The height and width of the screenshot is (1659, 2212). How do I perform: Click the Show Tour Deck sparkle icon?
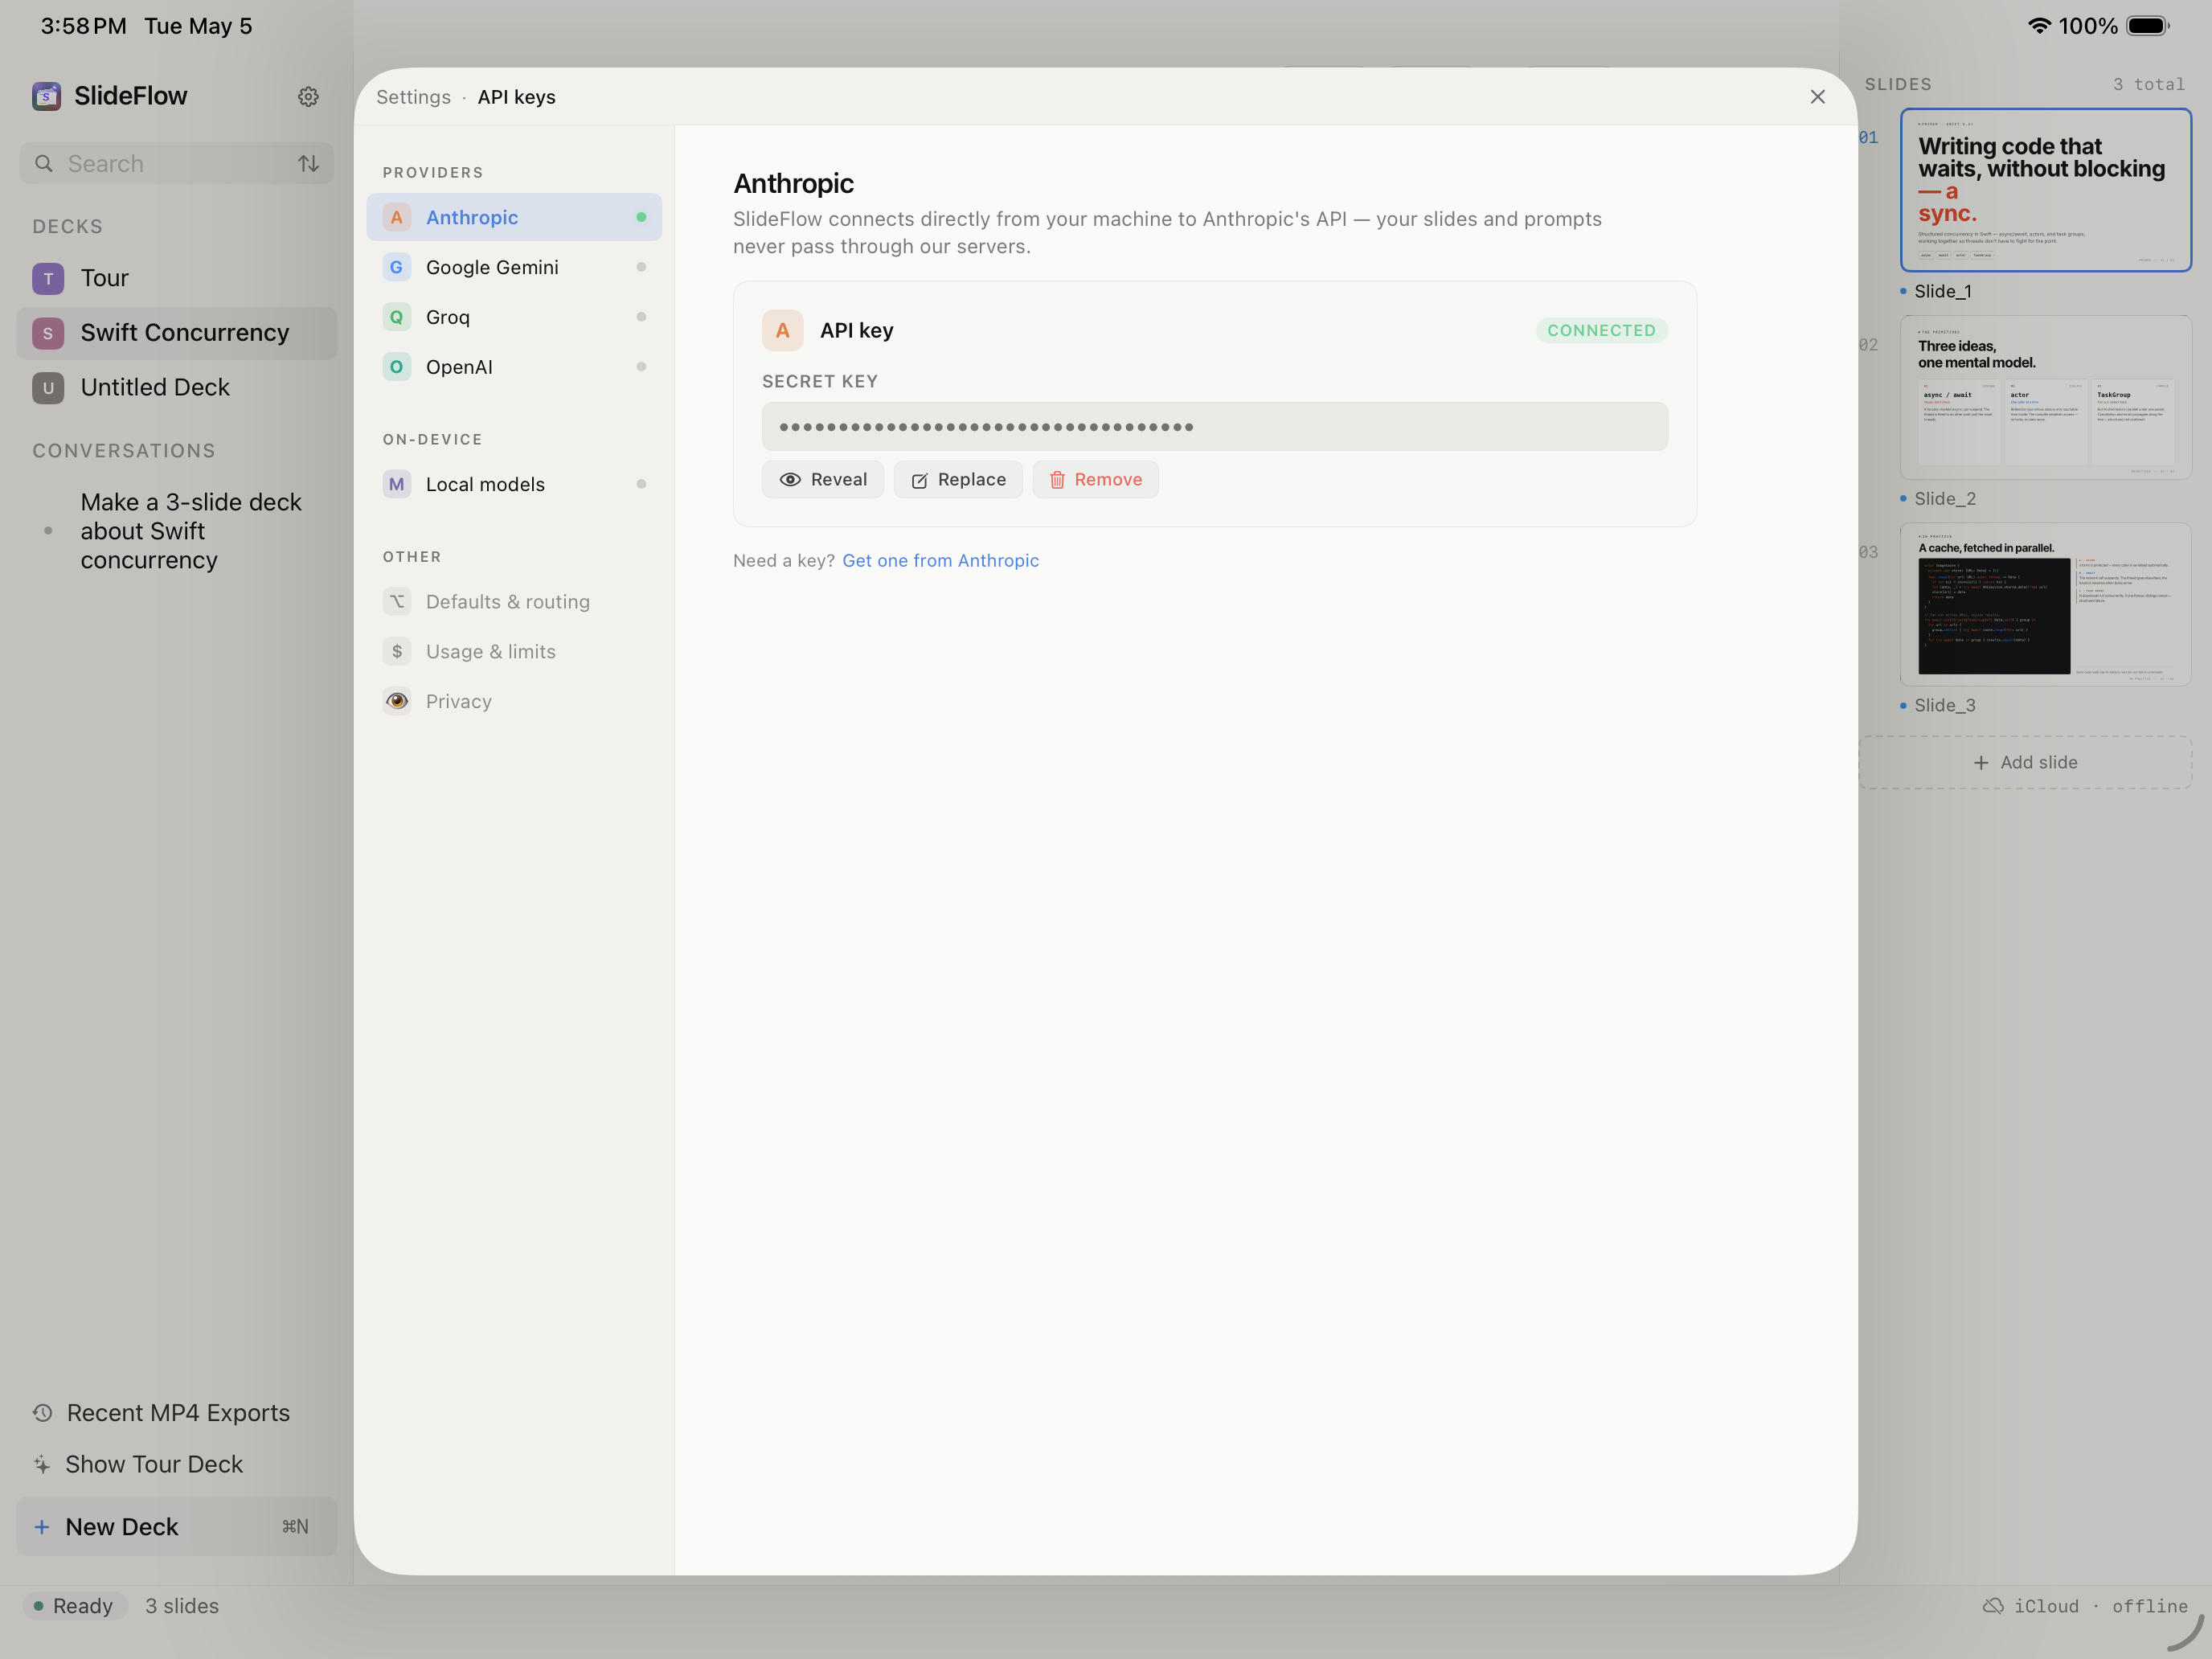42,1464
